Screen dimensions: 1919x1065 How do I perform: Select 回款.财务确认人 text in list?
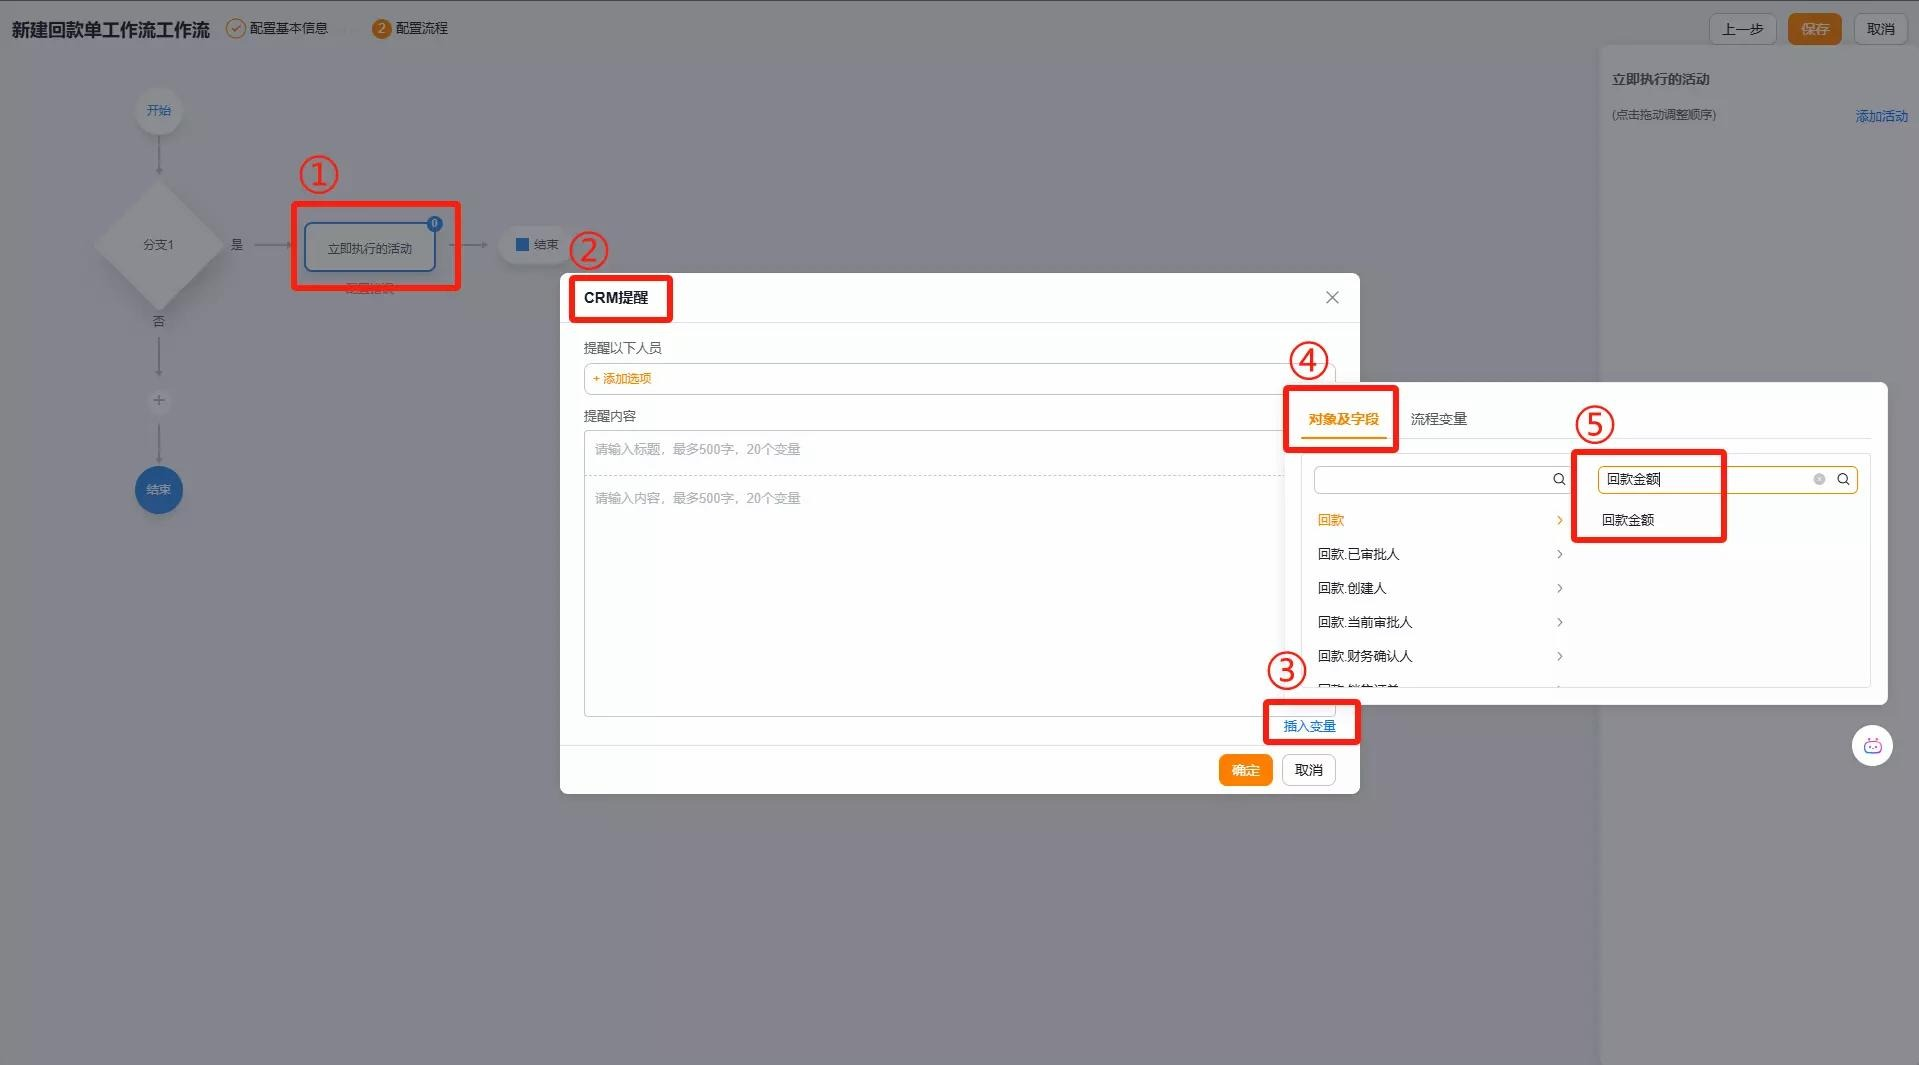(1365, 656)
